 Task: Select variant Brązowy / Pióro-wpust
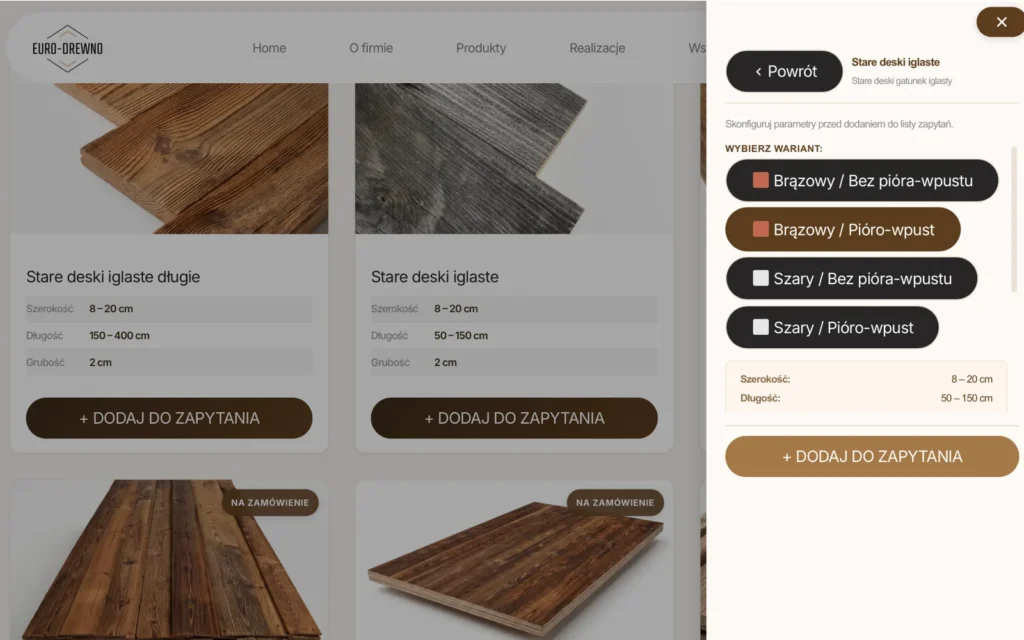(x=843, y=229)
